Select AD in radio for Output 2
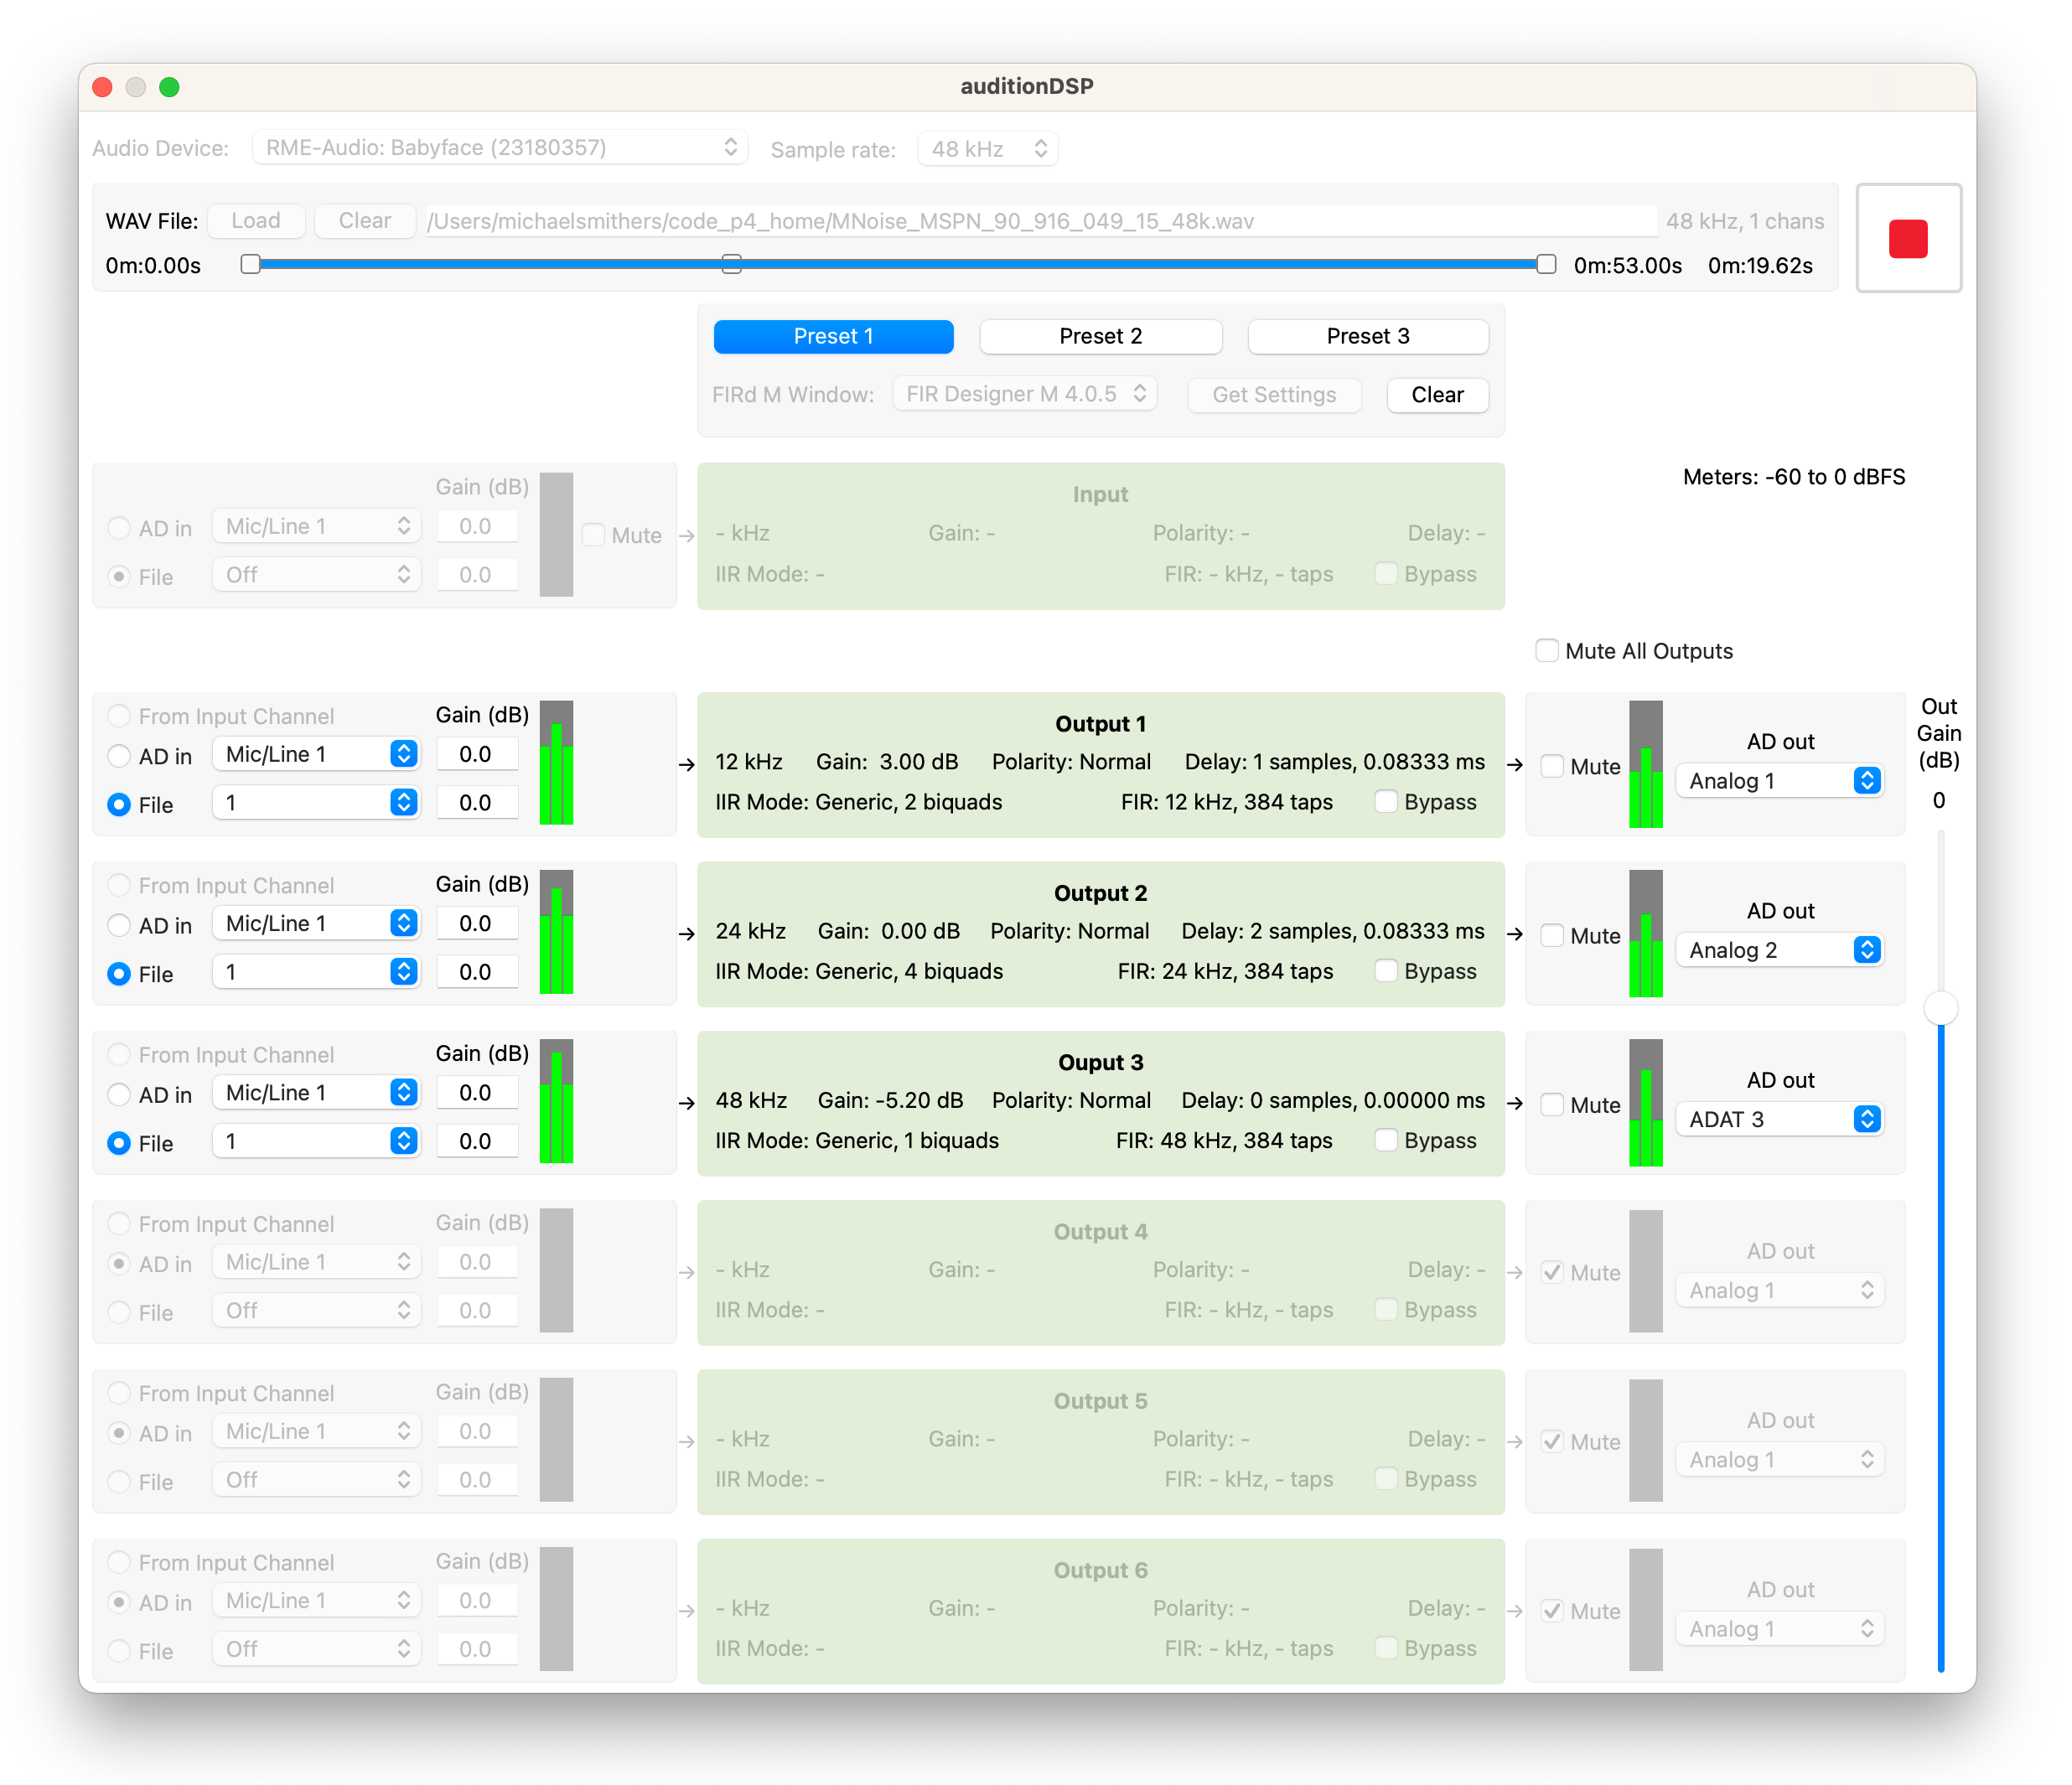Image resolution: width=2072 pixels, height=1785 pixels. [x=119, y=925]
